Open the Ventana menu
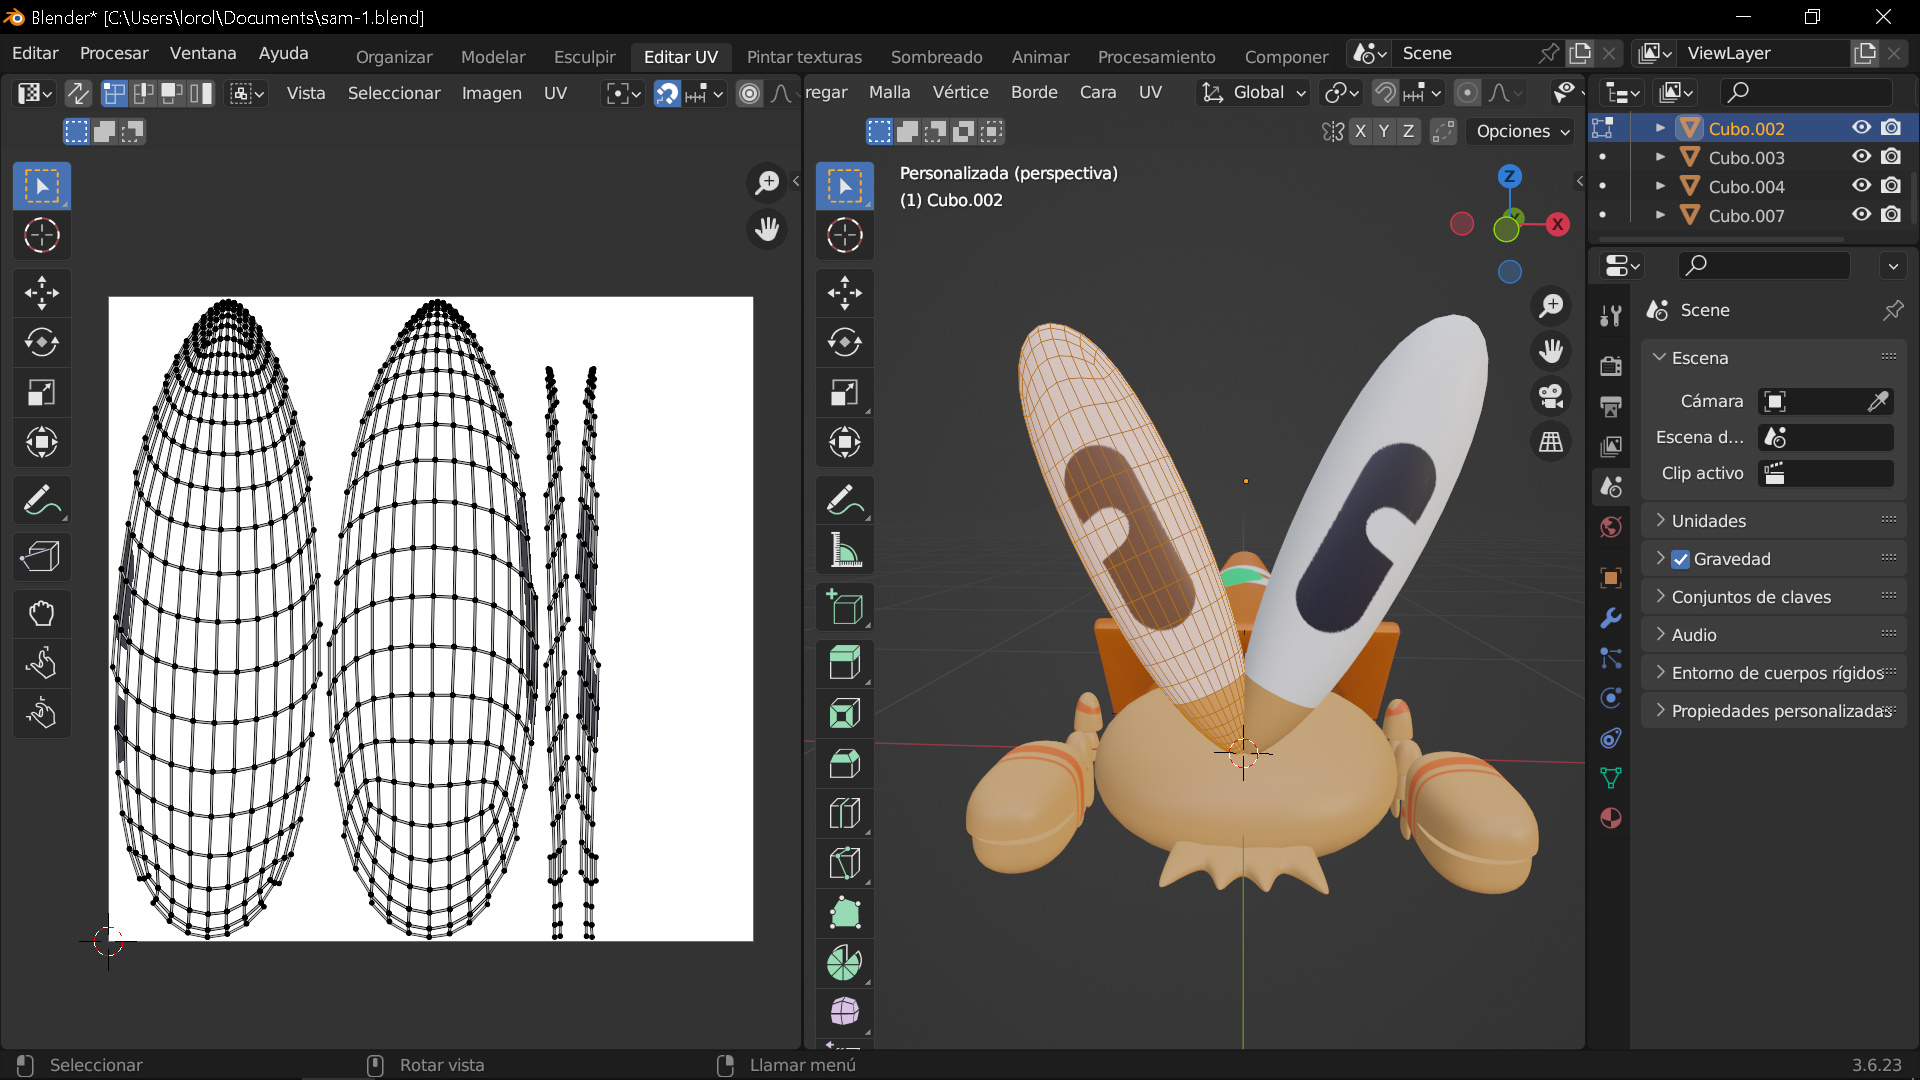 [x=203, y=53]
